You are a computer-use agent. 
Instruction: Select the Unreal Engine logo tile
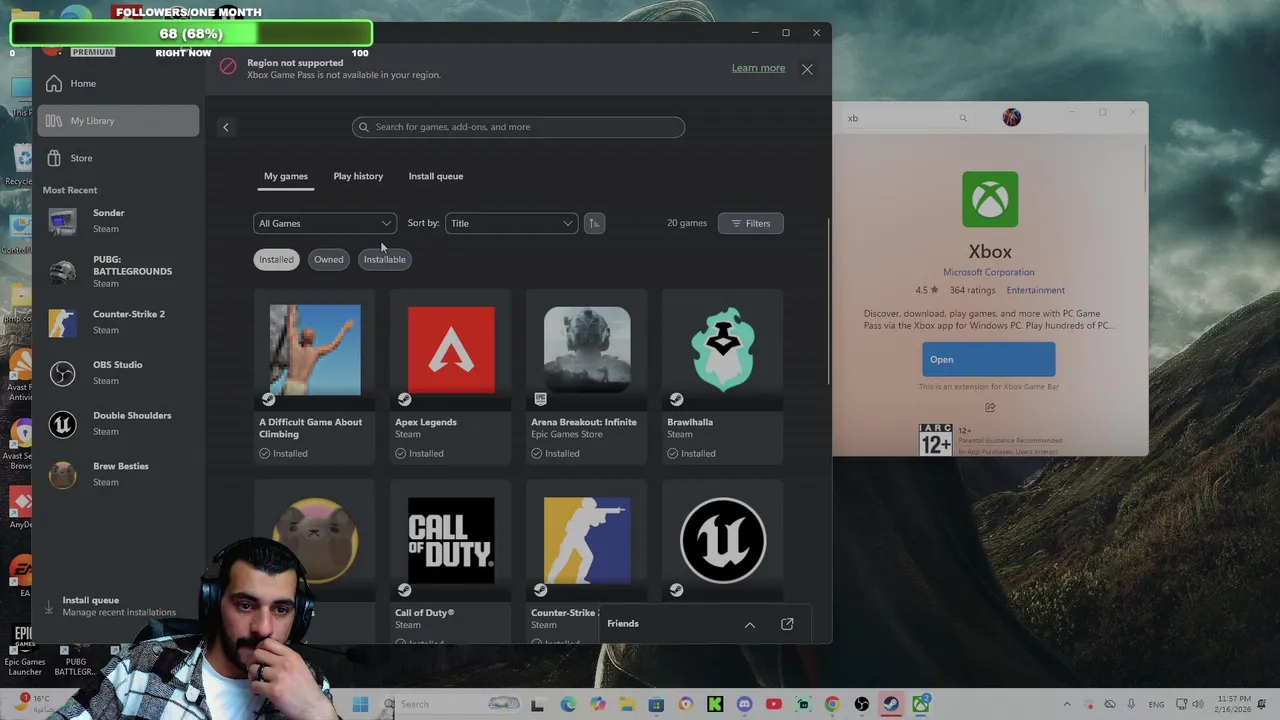point(723,540)
